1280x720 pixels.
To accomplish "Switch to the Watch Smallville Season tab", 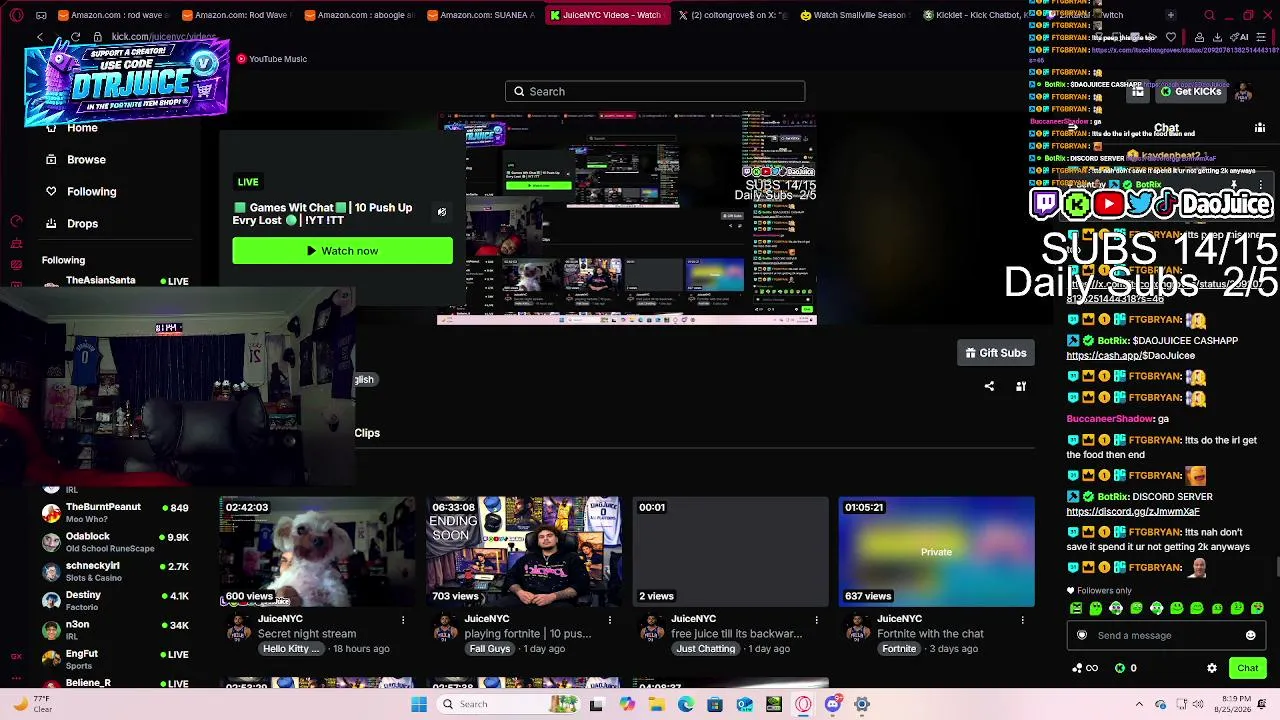I will 853,15.
